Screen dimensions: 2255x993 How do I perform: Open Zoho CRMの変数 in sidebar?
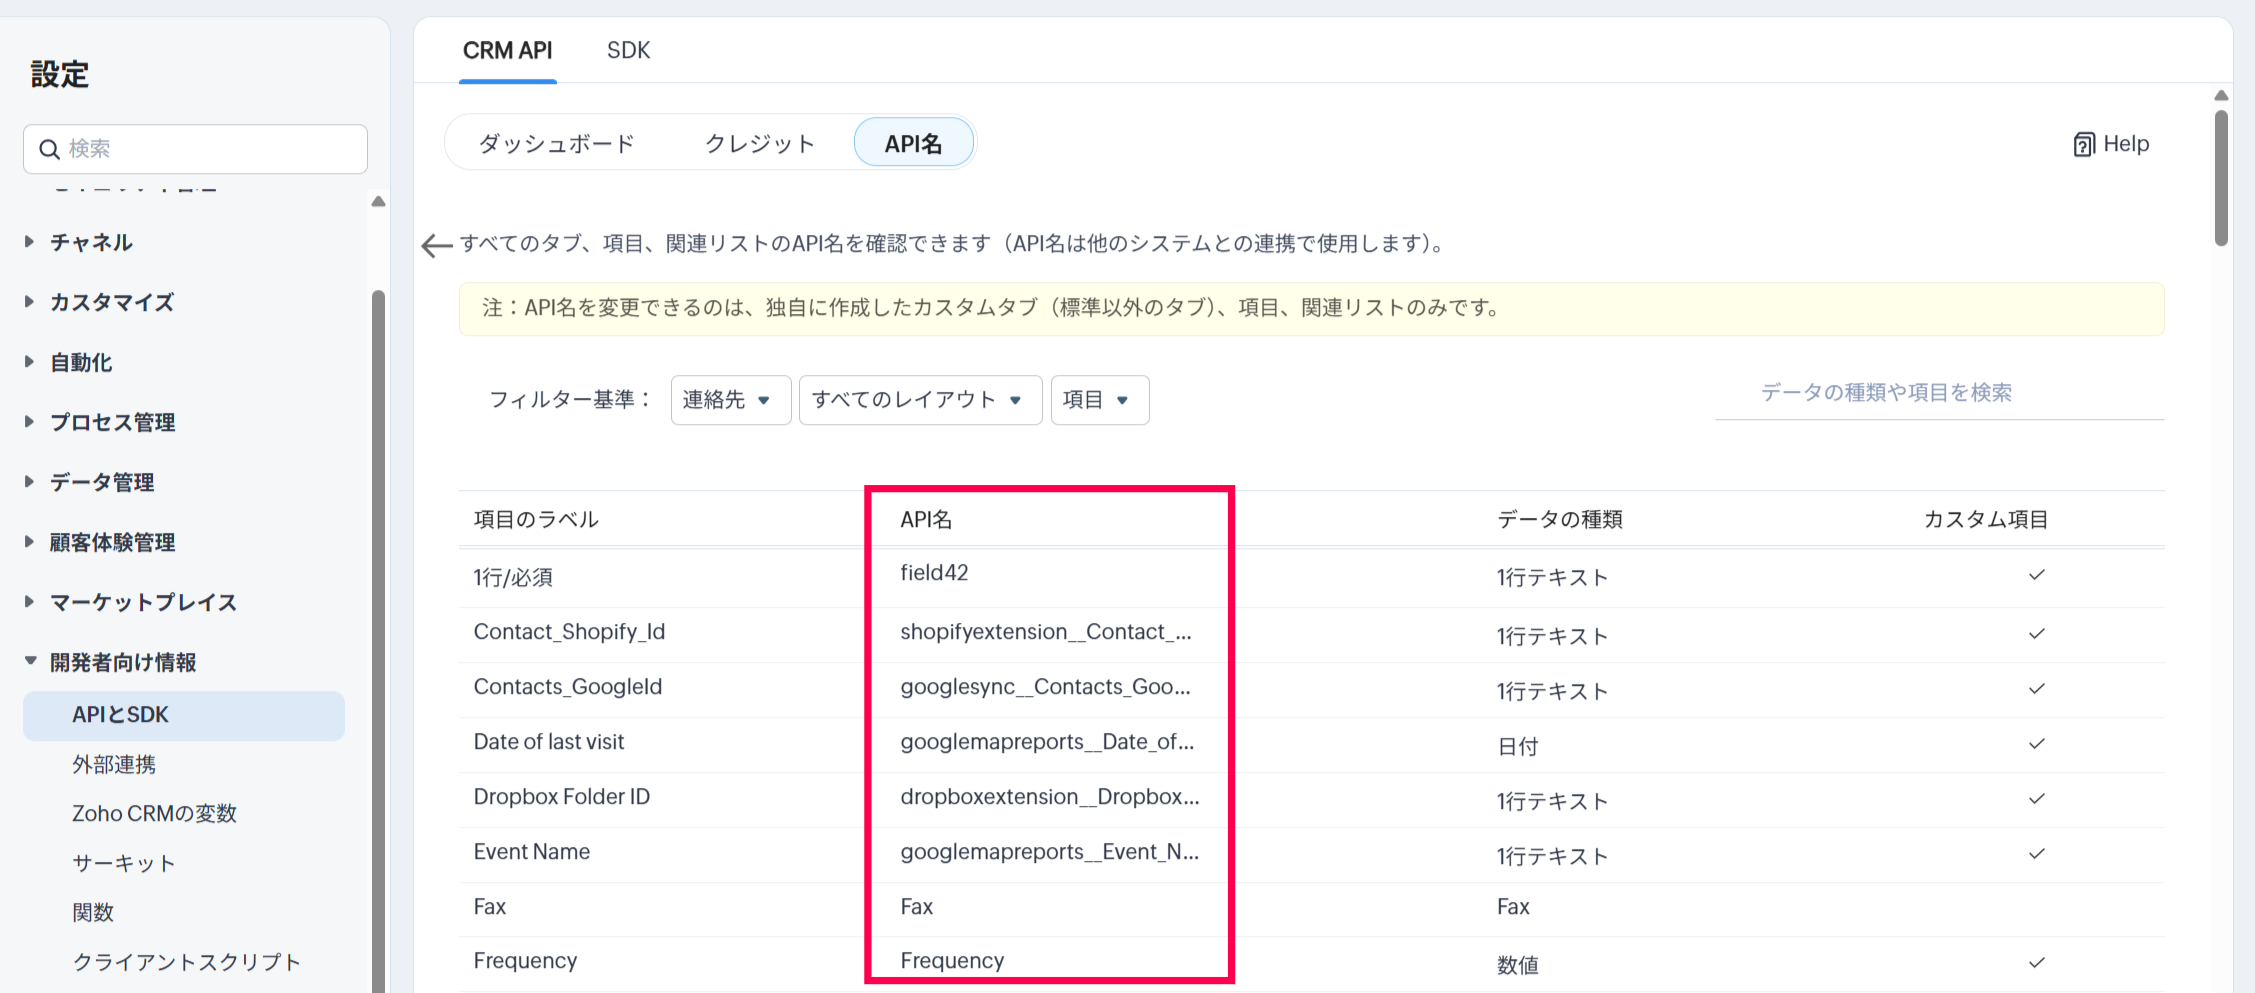tap(154, 814)
